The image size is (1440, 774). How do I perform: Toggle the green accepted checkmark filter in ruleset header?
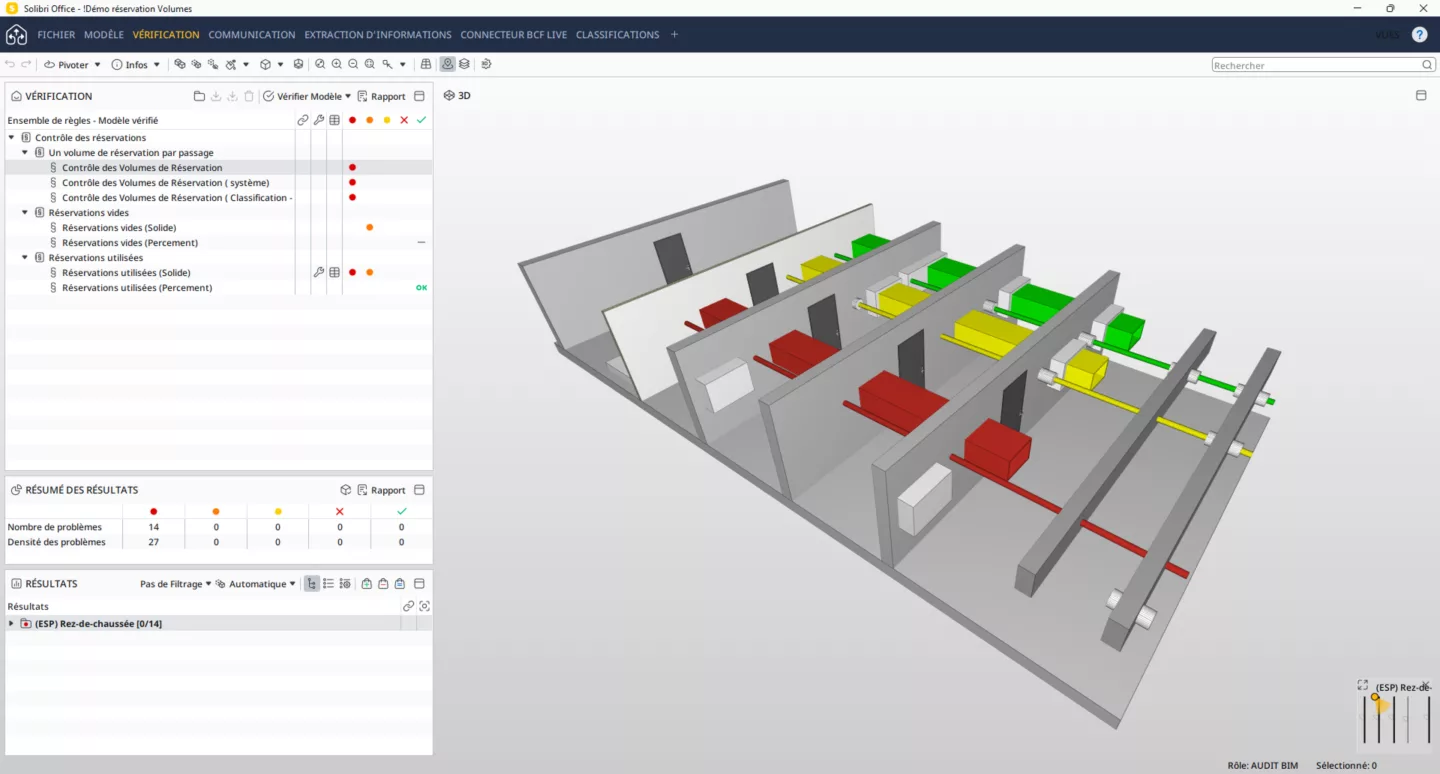(421, 120)
